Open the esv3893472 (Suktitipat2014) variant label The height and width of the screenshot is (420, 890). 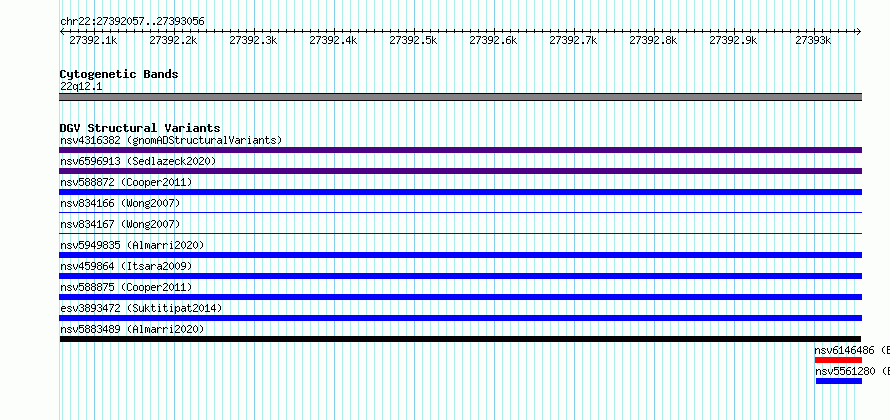[x=141, y=308]
